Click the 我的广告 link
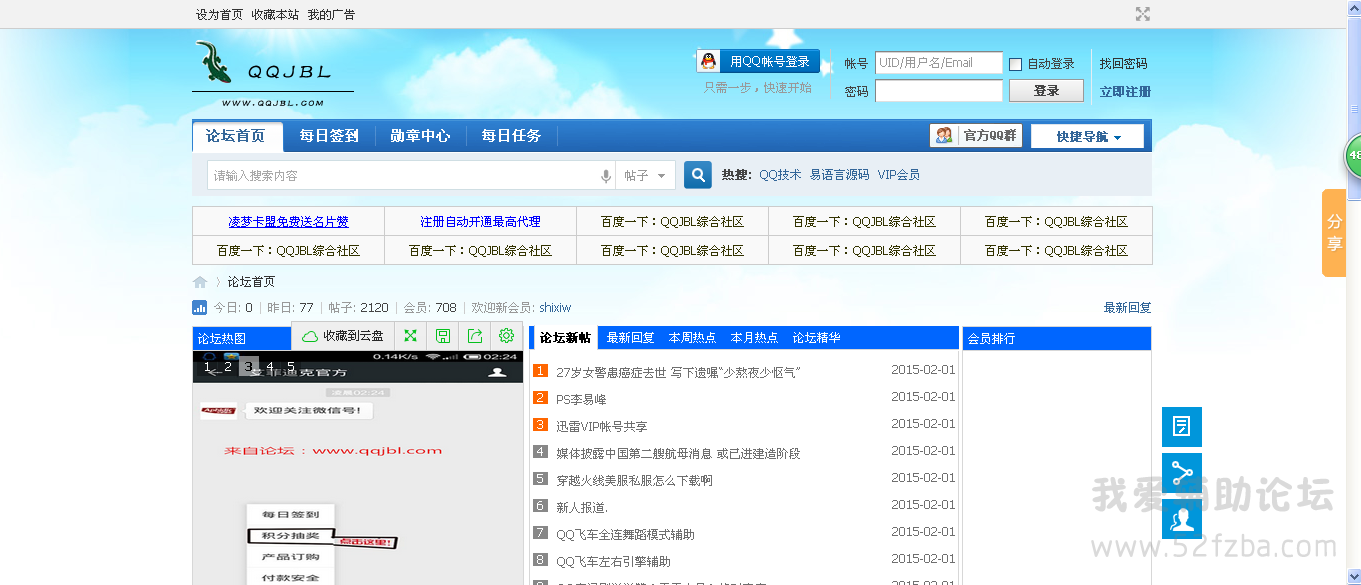 (331, 15)
